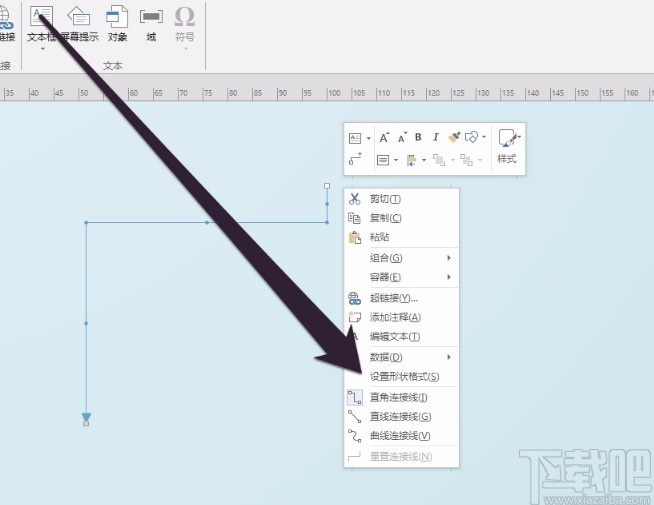Decrease font size in mini toolbar

[x=402, y=137]
